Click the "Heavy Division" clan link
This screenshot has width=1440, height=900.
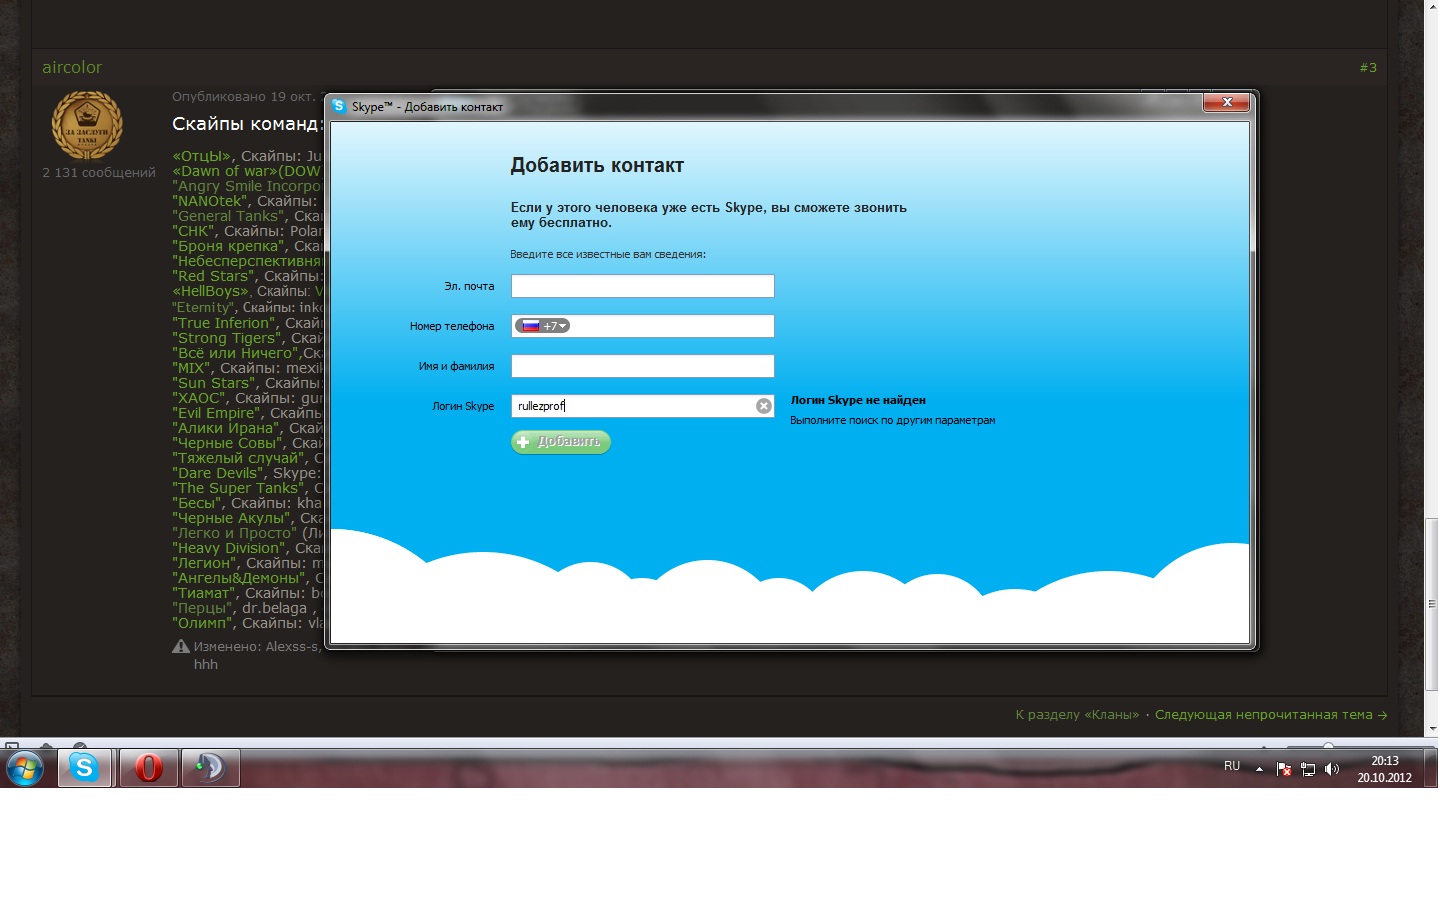[x=229, y=548]
